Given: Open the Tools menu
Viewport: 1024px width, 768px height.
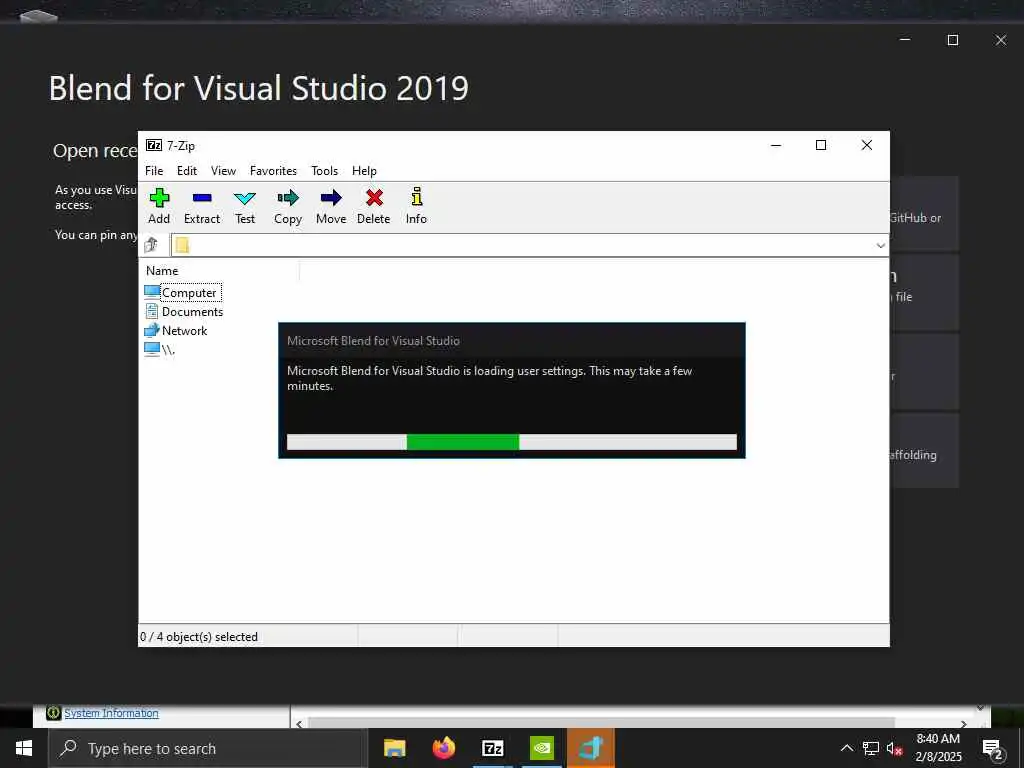Looking at the screenshot, I should tap(325, 170).
